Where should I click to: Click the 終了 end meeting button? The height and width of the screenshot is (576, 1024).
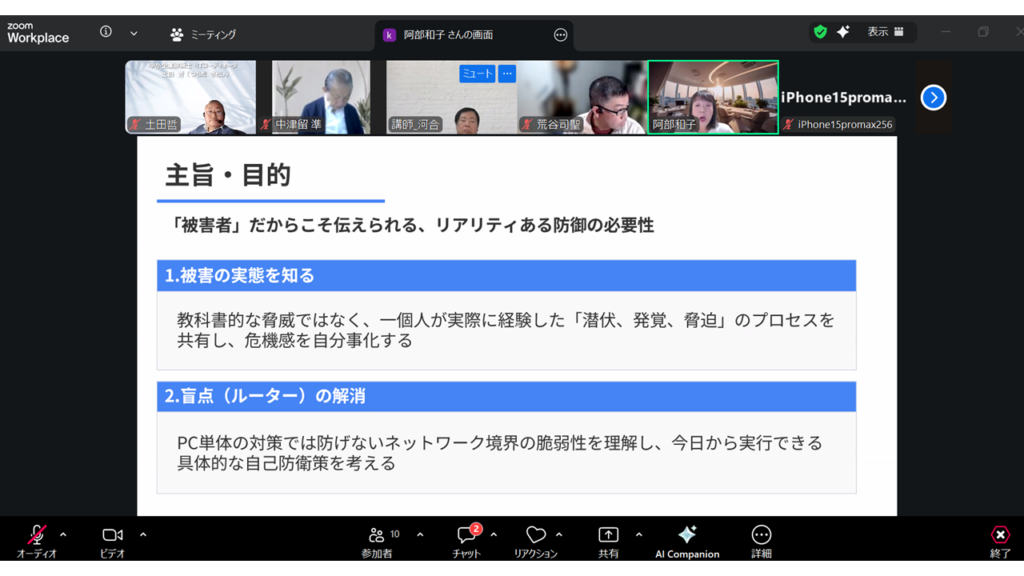[1000, 535]
